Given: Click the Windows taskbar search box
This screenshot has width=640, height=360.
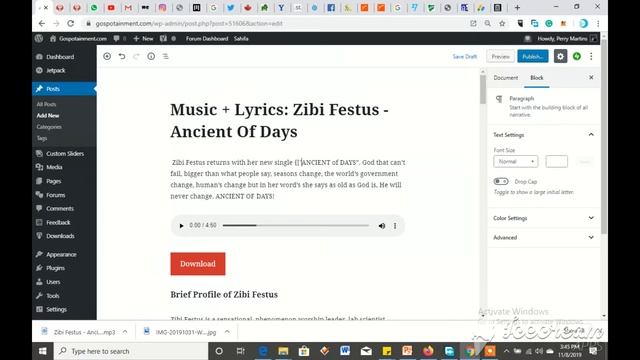Looking at the screenshot, I should coord(131,351).
